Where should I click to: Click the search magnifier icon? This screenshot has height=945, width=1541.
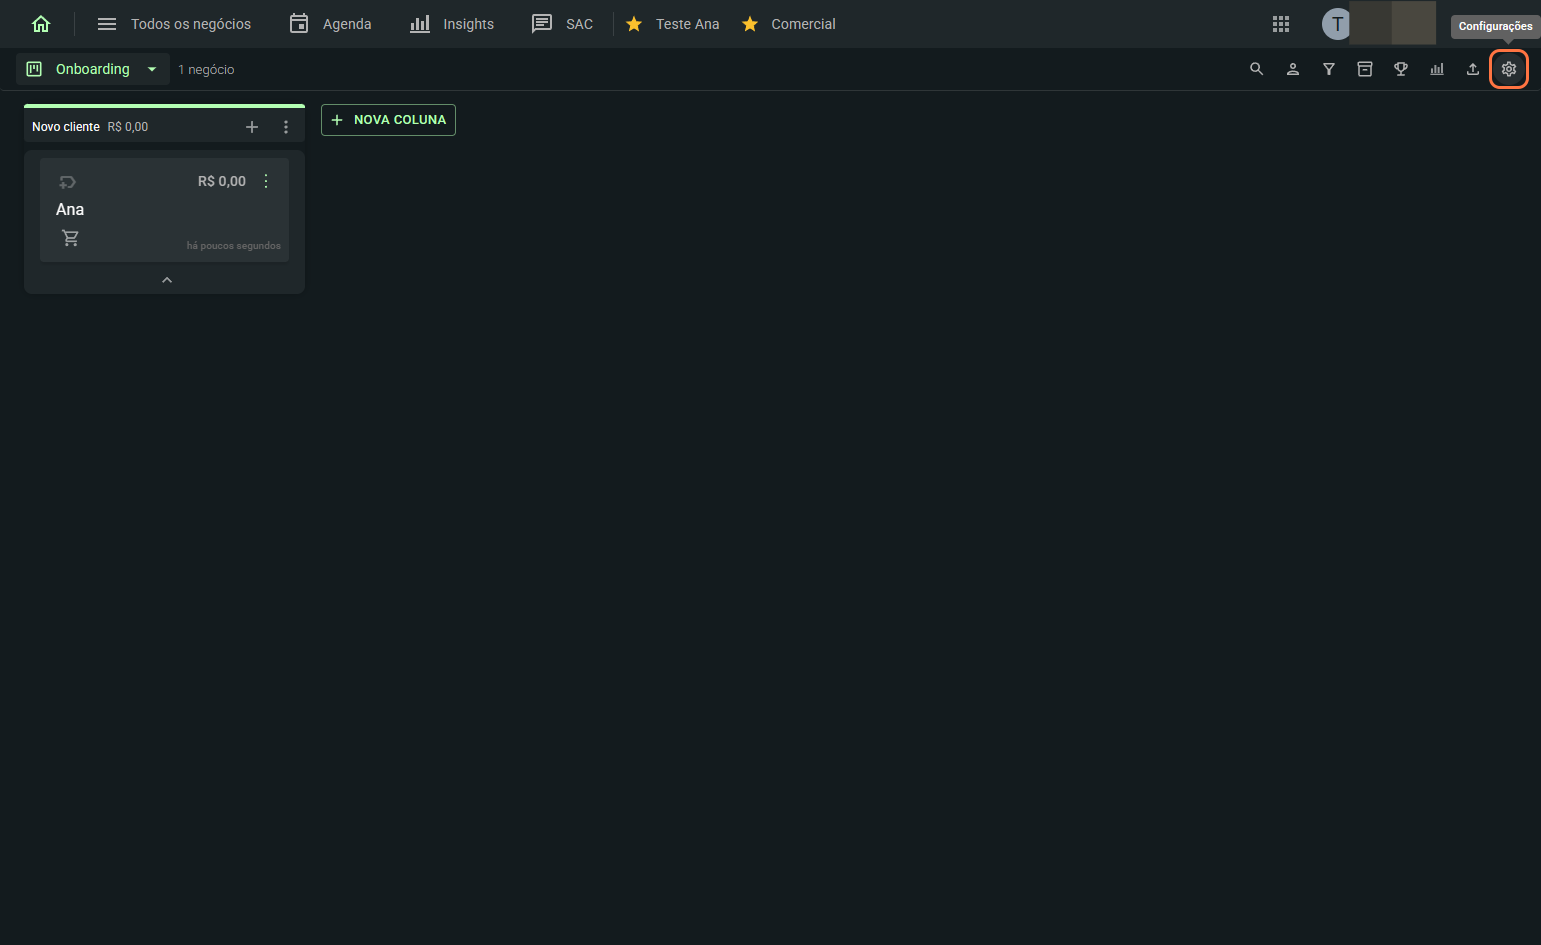coord(1257,69)
